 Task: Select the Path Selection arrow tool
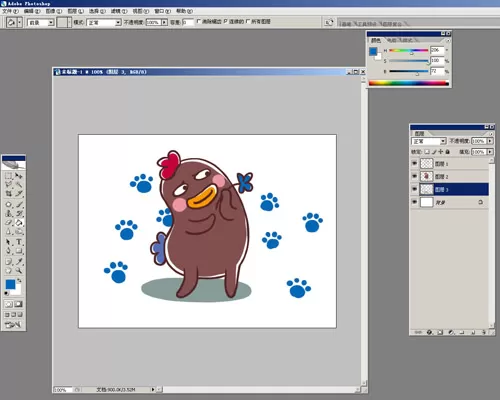click(9, 242)
